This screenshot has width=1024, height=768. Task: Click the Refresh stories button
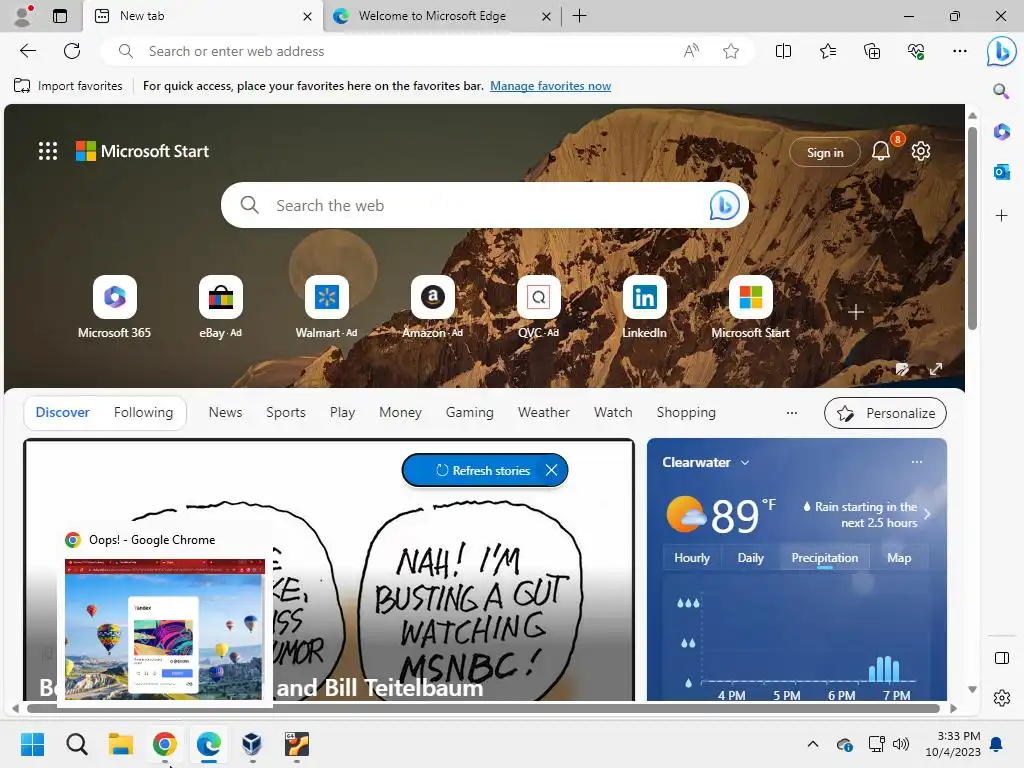pos(483,470)
